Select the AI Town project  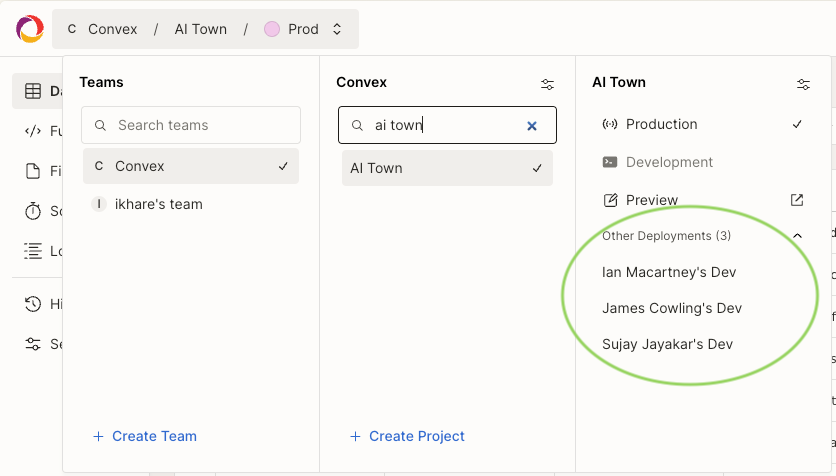447,168
